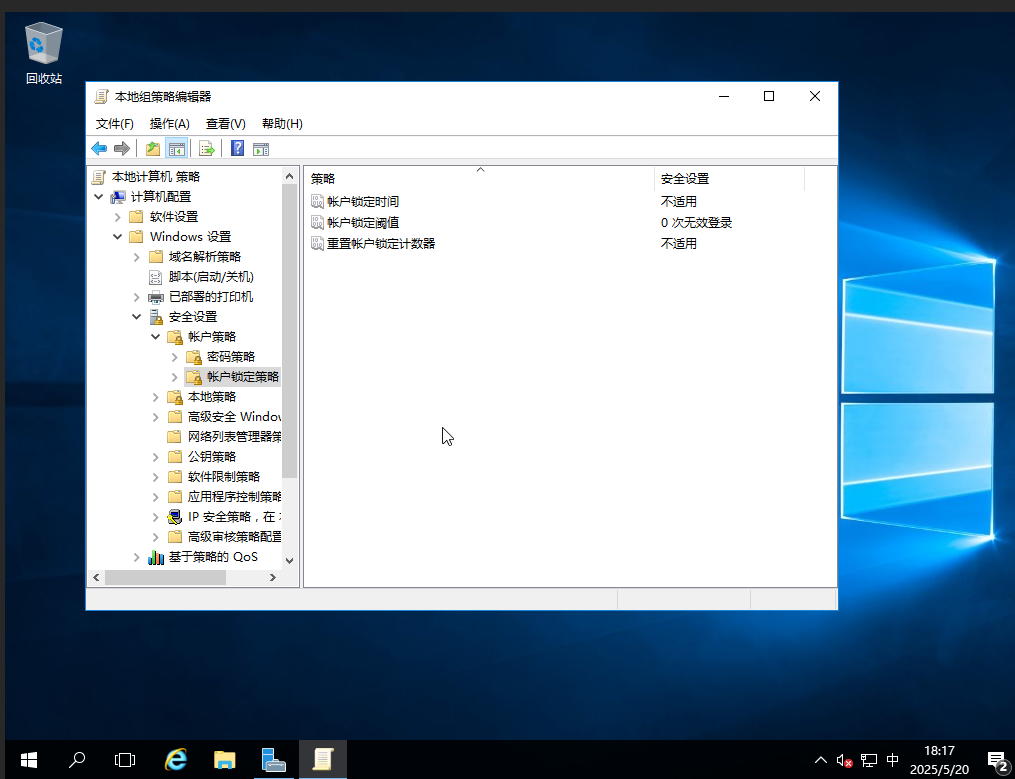This screenshot has height=779, width=1015.
Task: Click the tree pane's vertical scroll down arrow
Action: 289,561
